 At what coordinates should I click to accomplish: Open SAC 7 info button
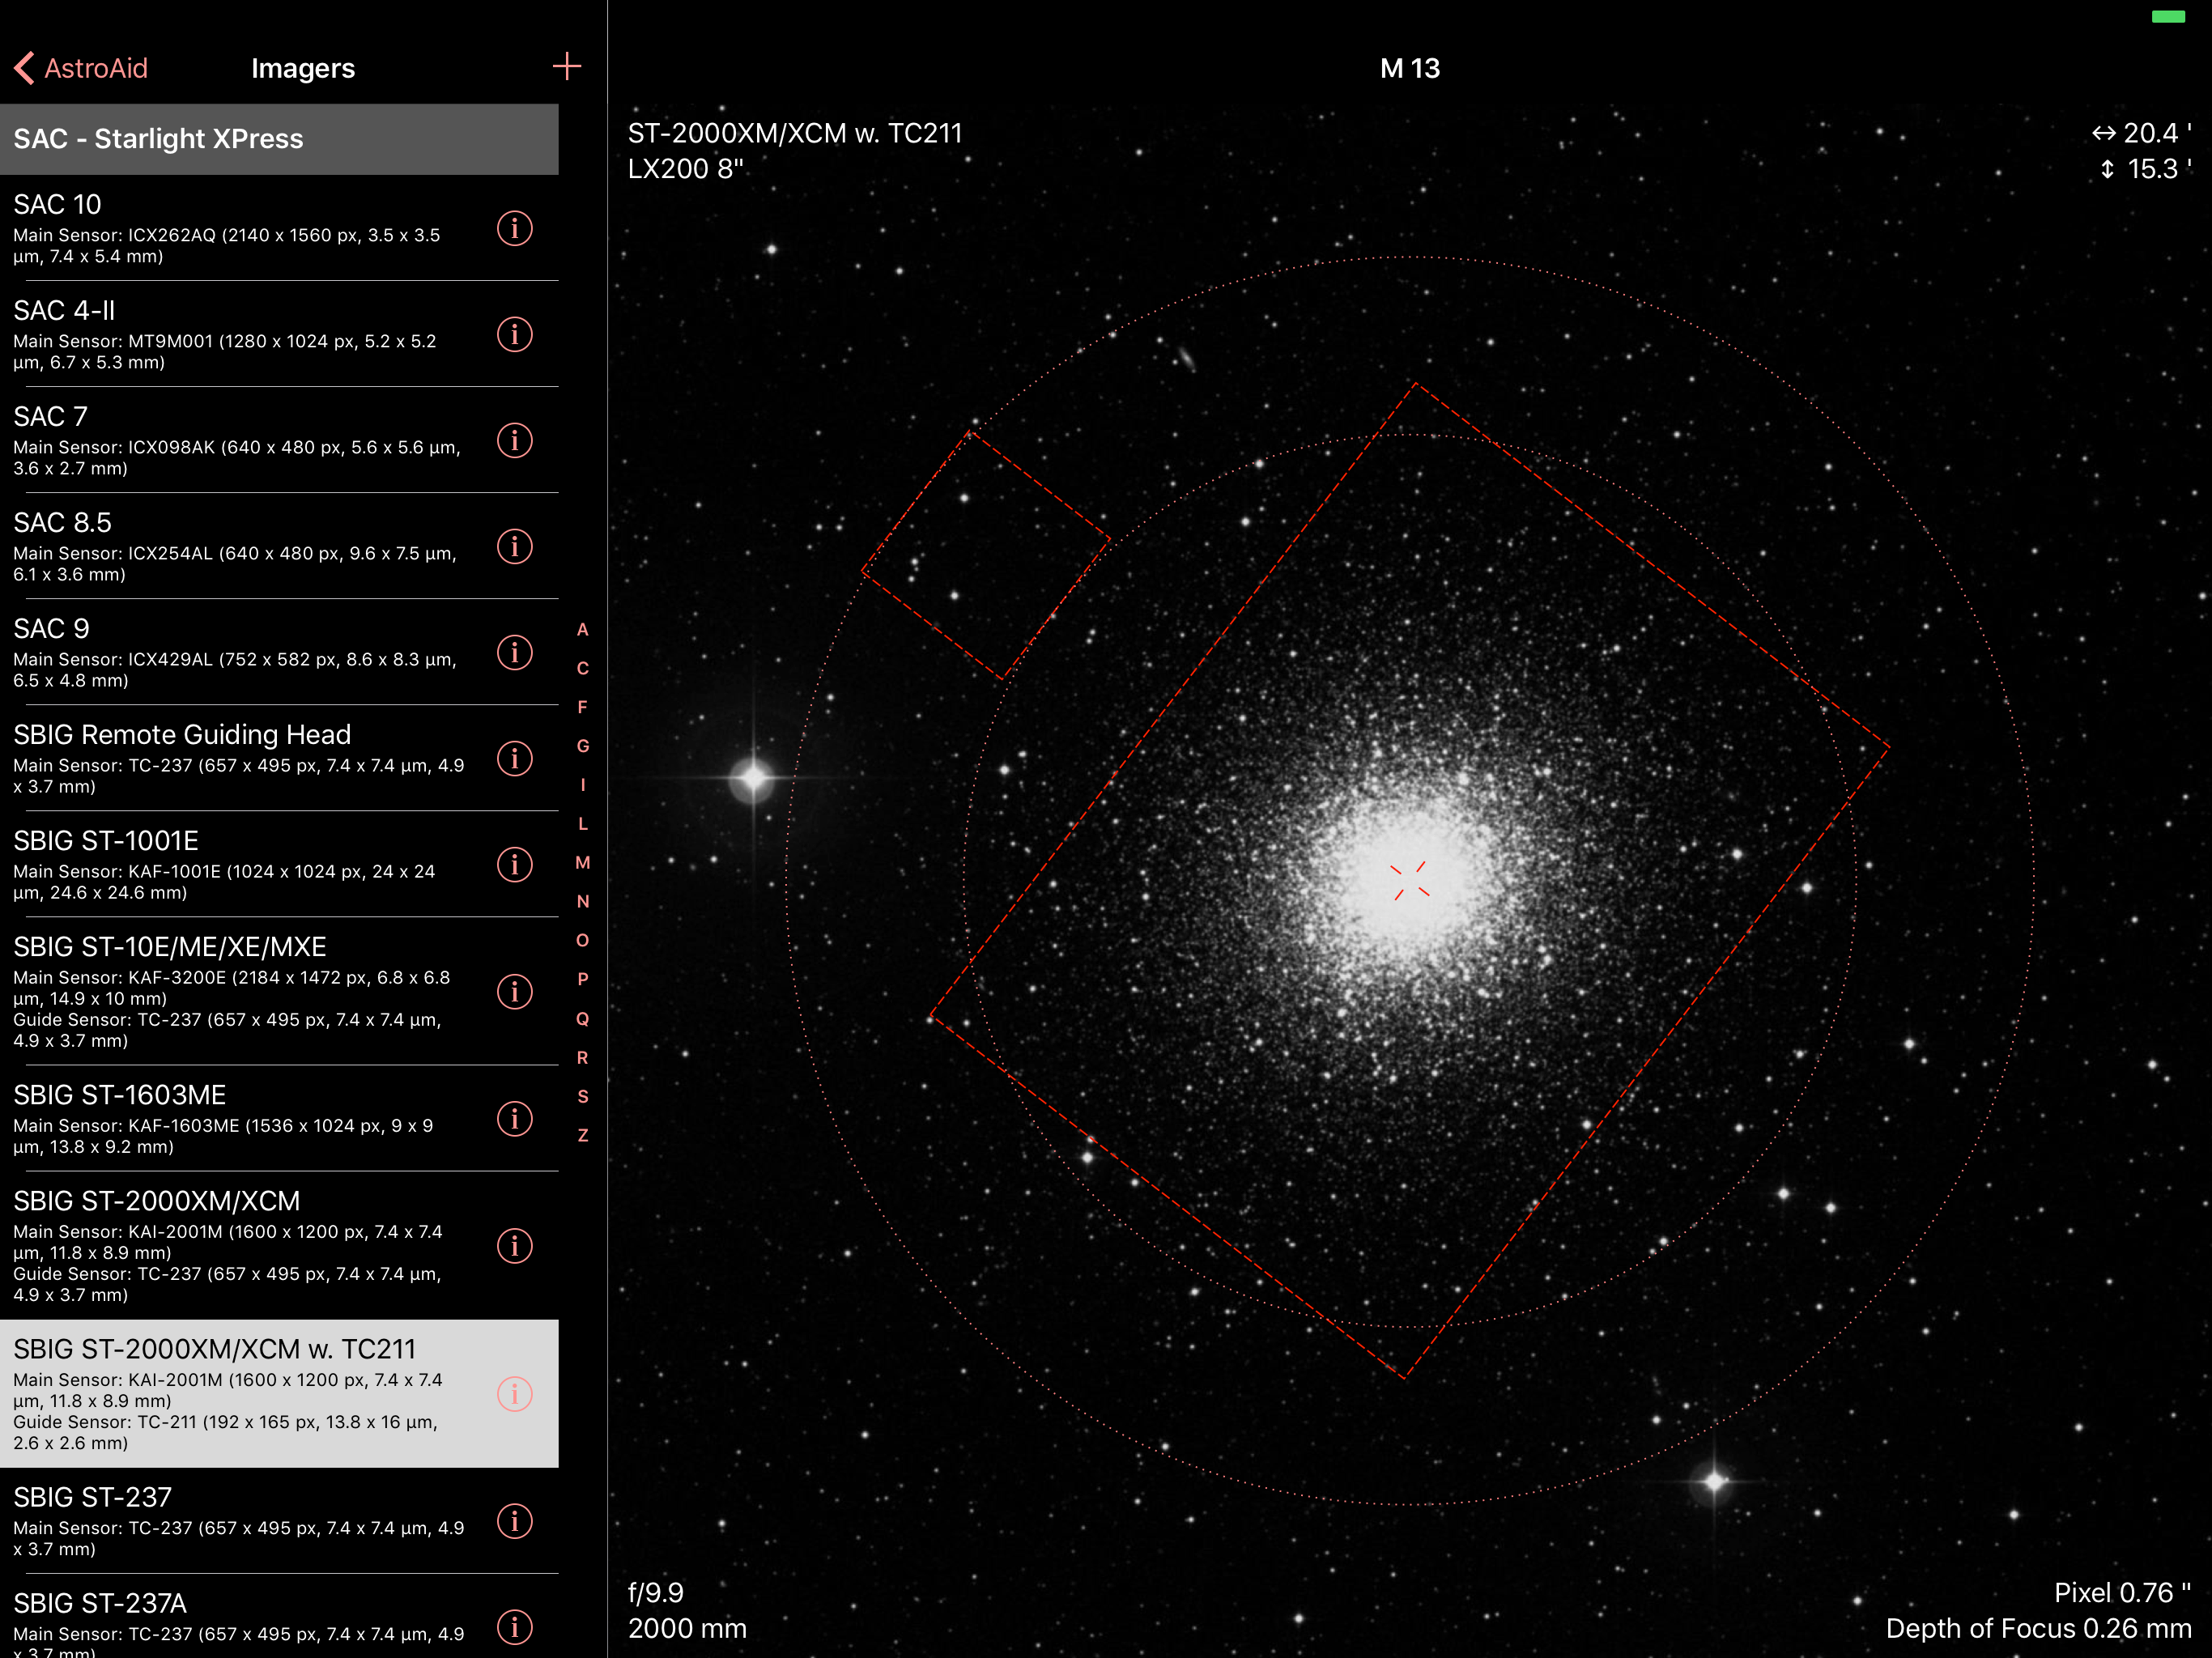pos(514,441)
